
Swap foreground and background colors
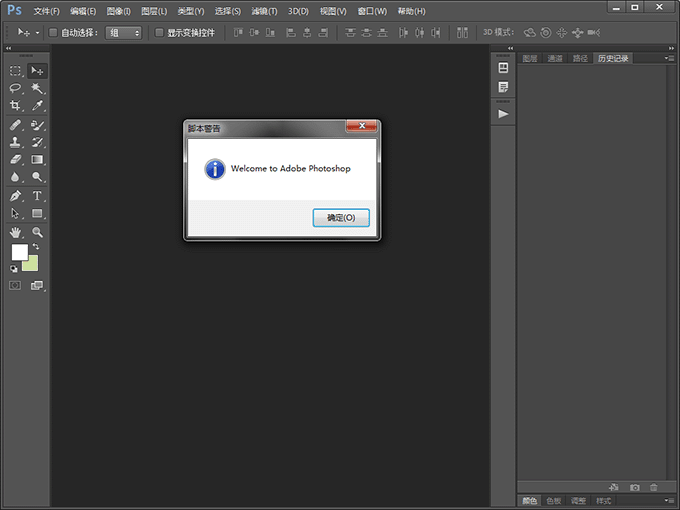(x=36, y=246)
